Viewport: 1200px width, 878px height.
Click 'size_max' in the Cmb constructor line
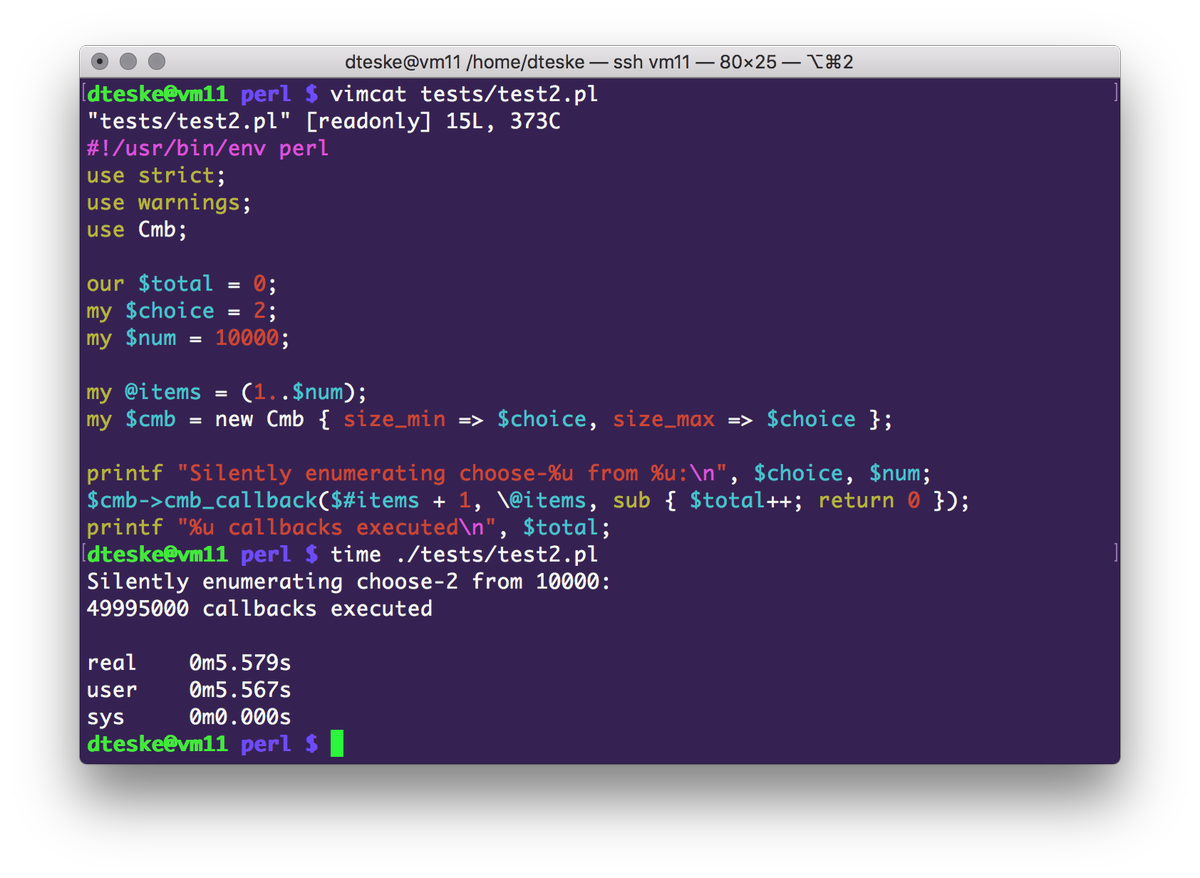(x=664, y=419)
